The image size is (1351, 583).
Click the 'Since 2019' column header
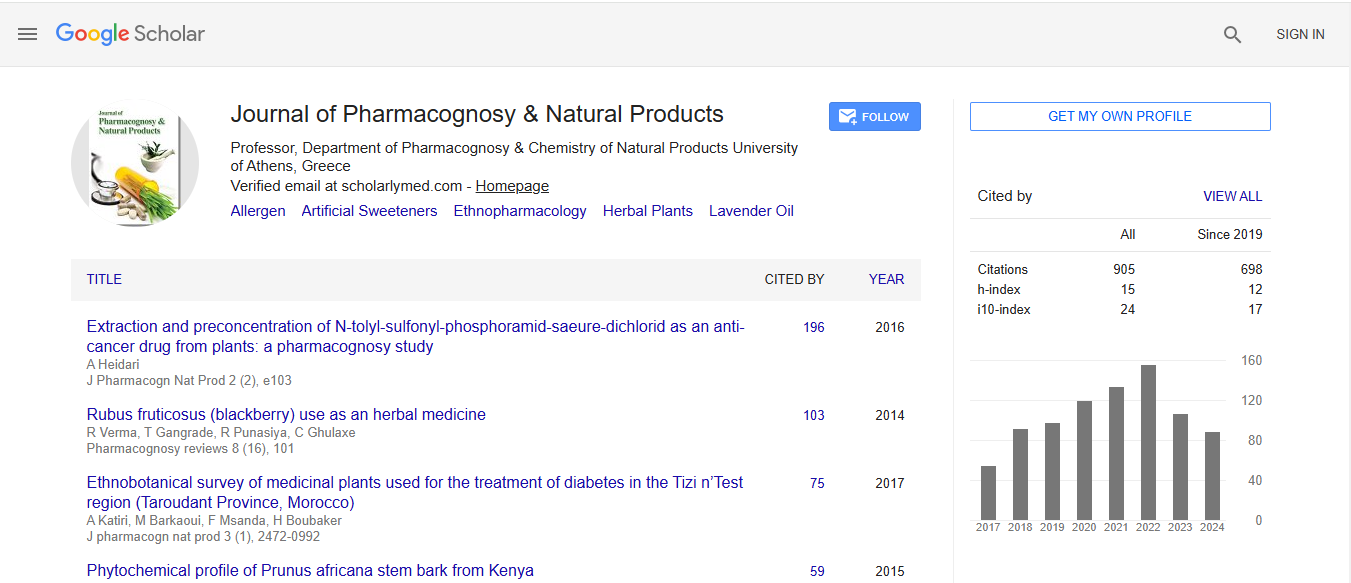coord(1230,234)
